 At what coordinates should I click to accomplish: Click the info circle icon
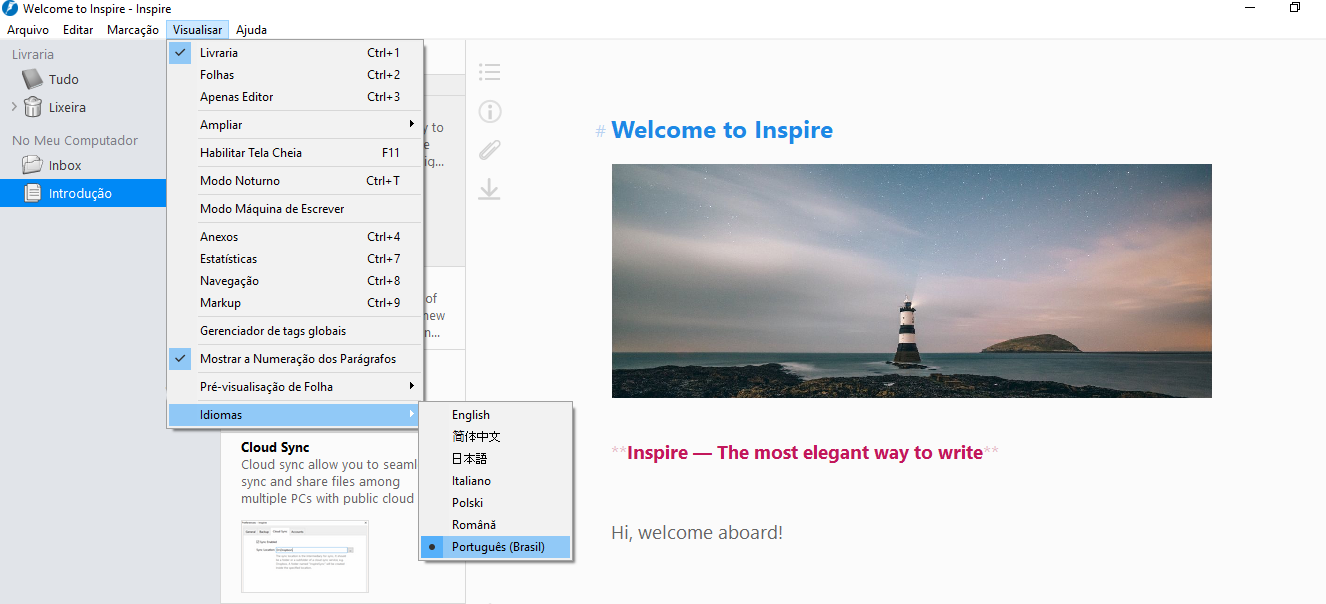click(489, 111)
